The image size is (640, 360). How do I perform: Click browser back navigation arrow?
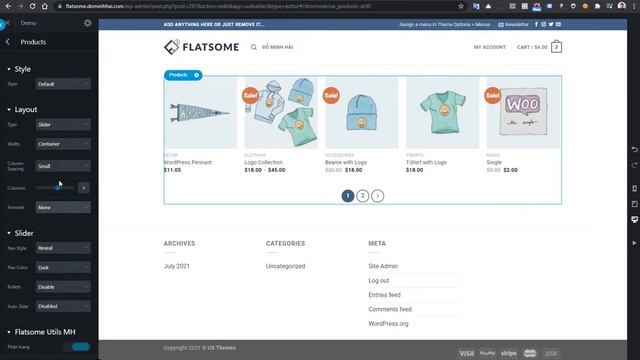tap(8, 6)
